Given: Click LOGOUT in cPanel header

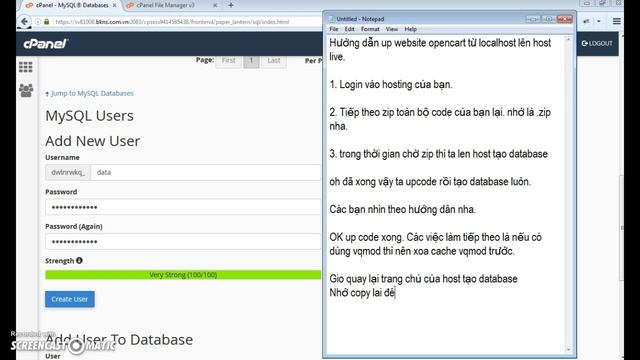Looking at the screenshot, I should (x=597, y=43).
